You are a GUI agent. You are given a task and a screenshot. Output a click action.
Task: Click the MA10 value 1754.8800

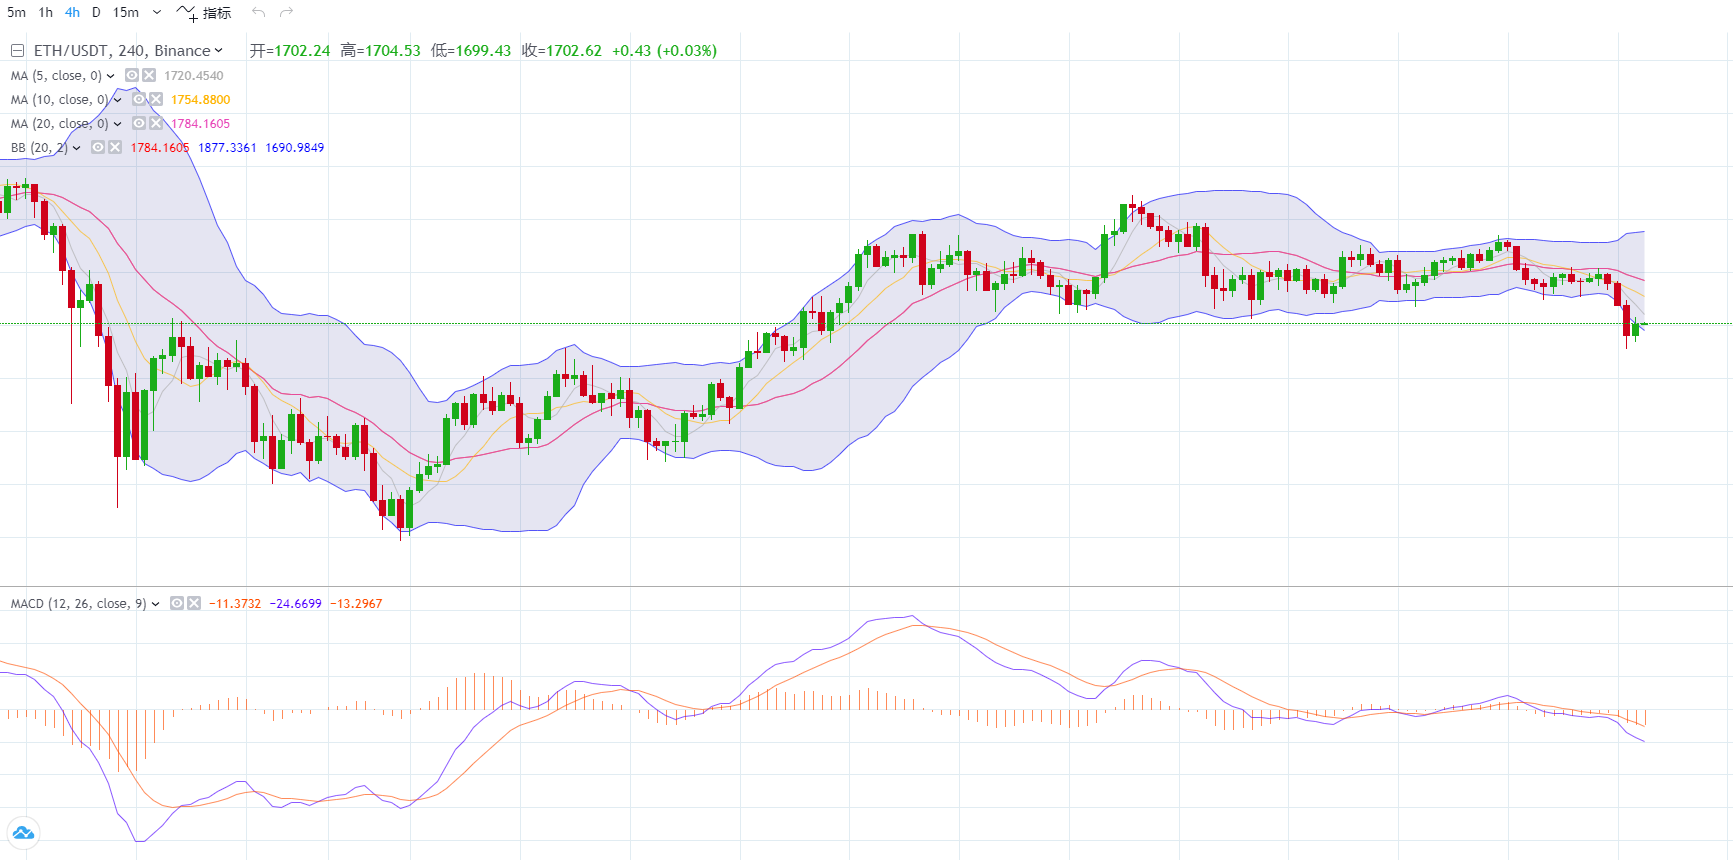(201, 99)
